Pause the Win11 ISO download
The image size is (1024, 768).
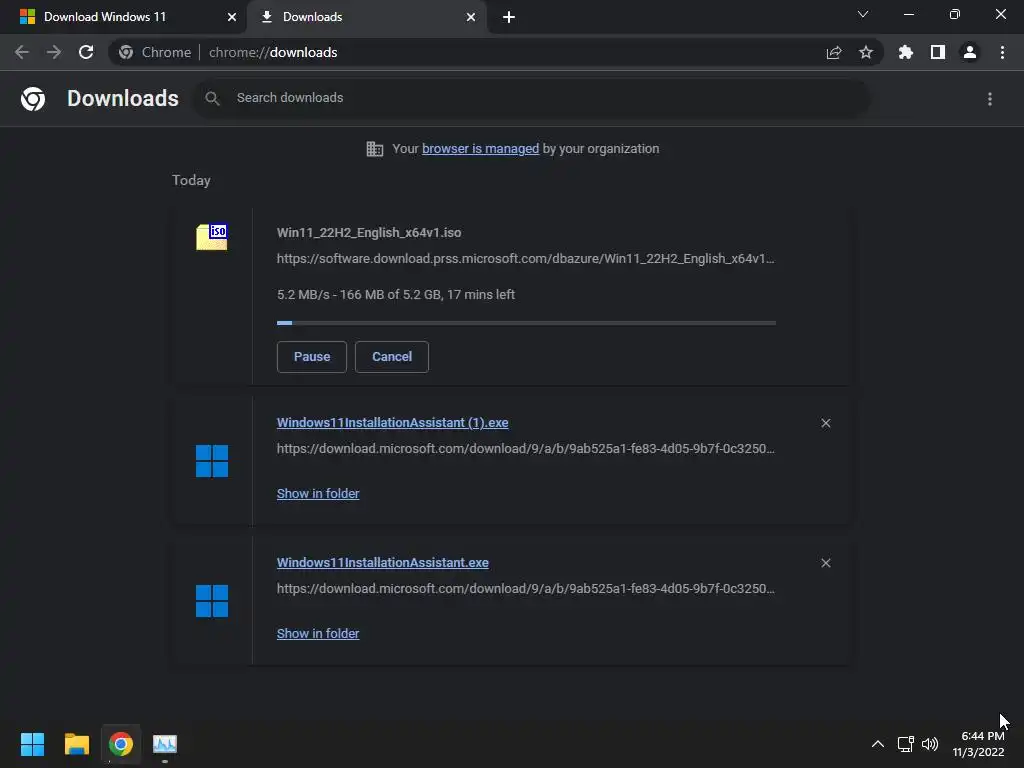point(312,357)
